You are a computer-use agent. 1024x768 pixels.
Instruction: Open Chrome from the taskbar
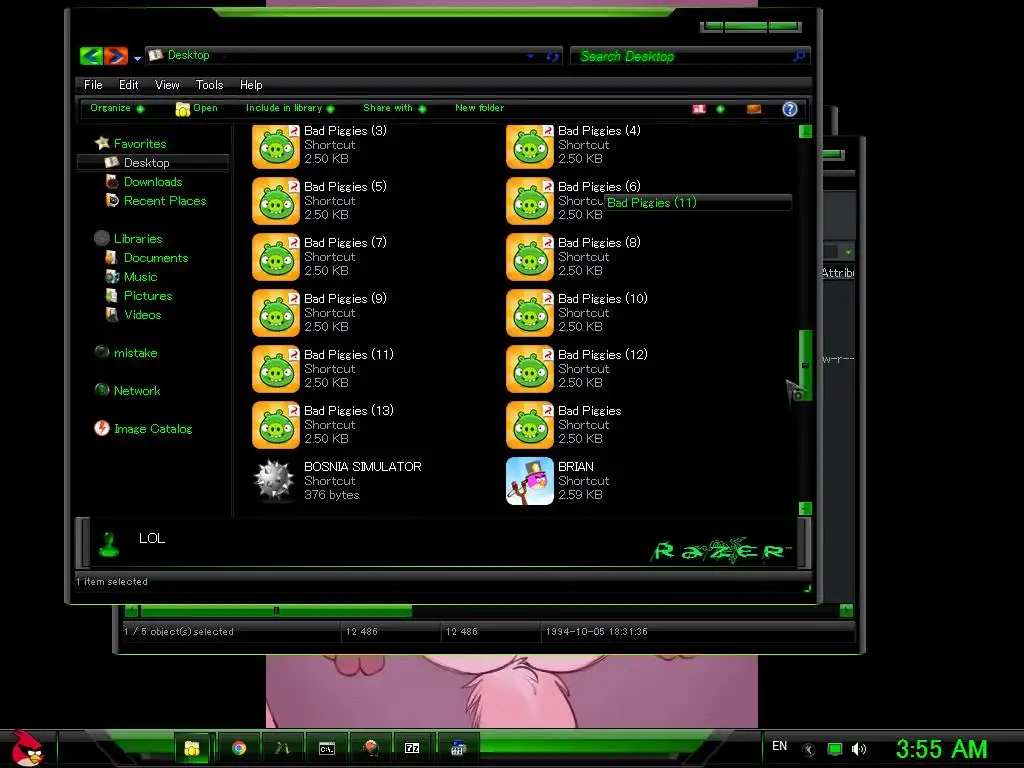[239, 748]
